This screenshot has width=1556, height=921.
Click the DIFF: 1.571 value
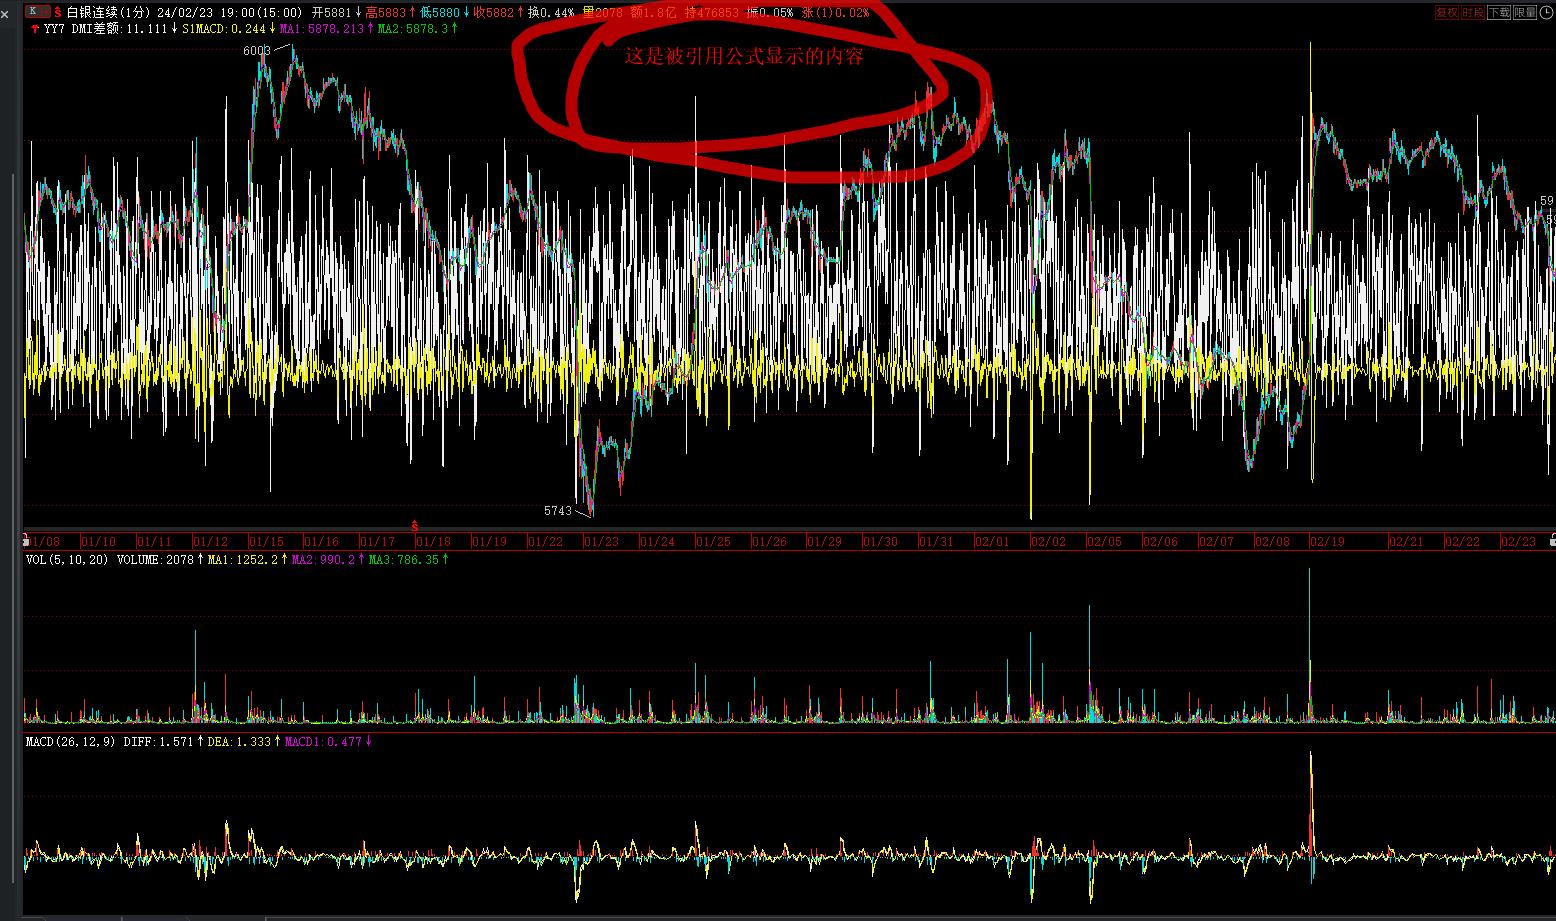click(158, 742)
